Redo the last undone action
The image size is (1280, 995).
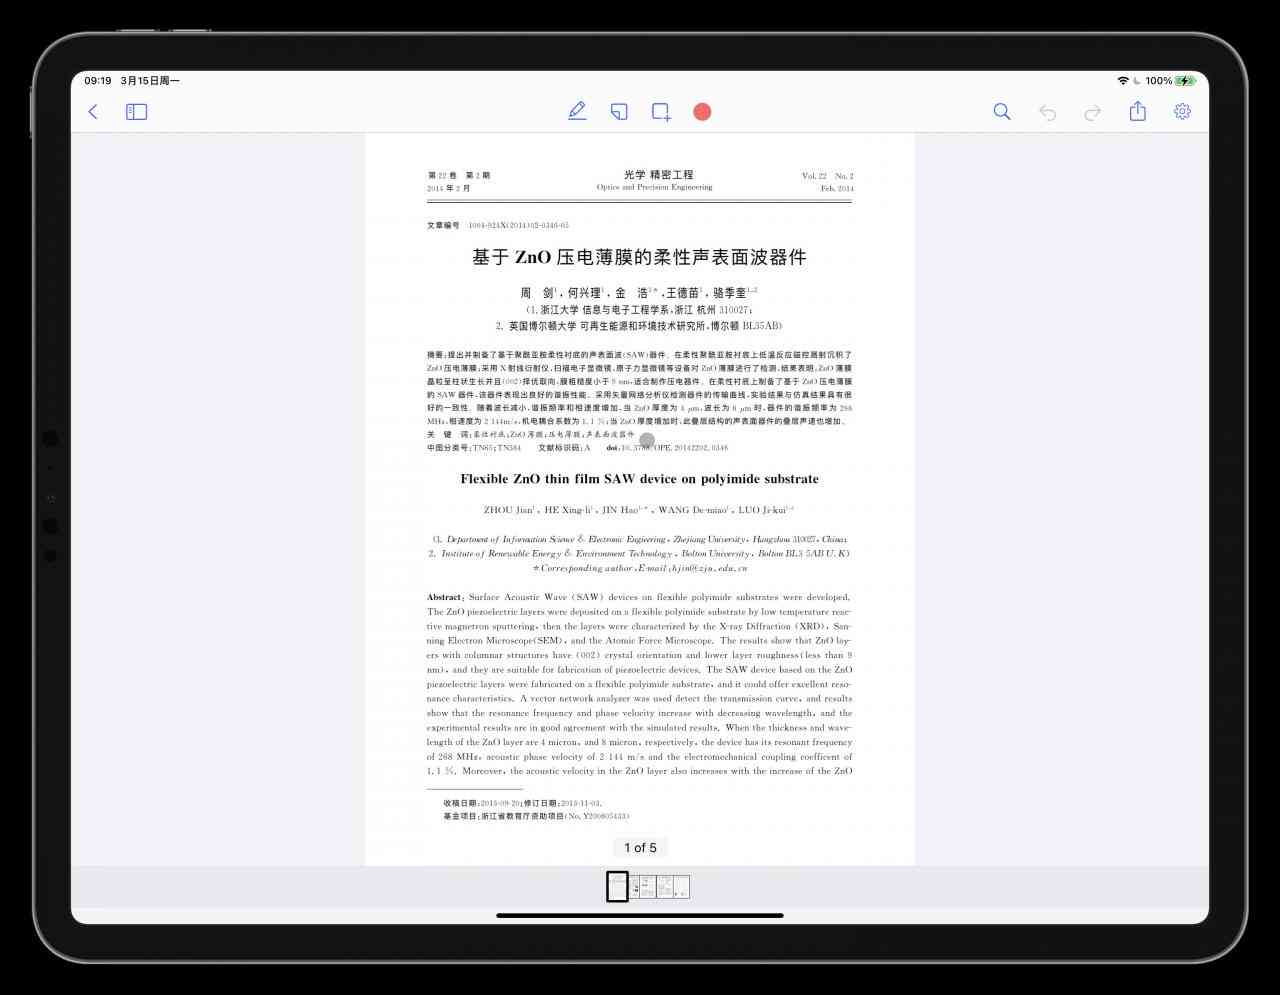point(1093,112)
